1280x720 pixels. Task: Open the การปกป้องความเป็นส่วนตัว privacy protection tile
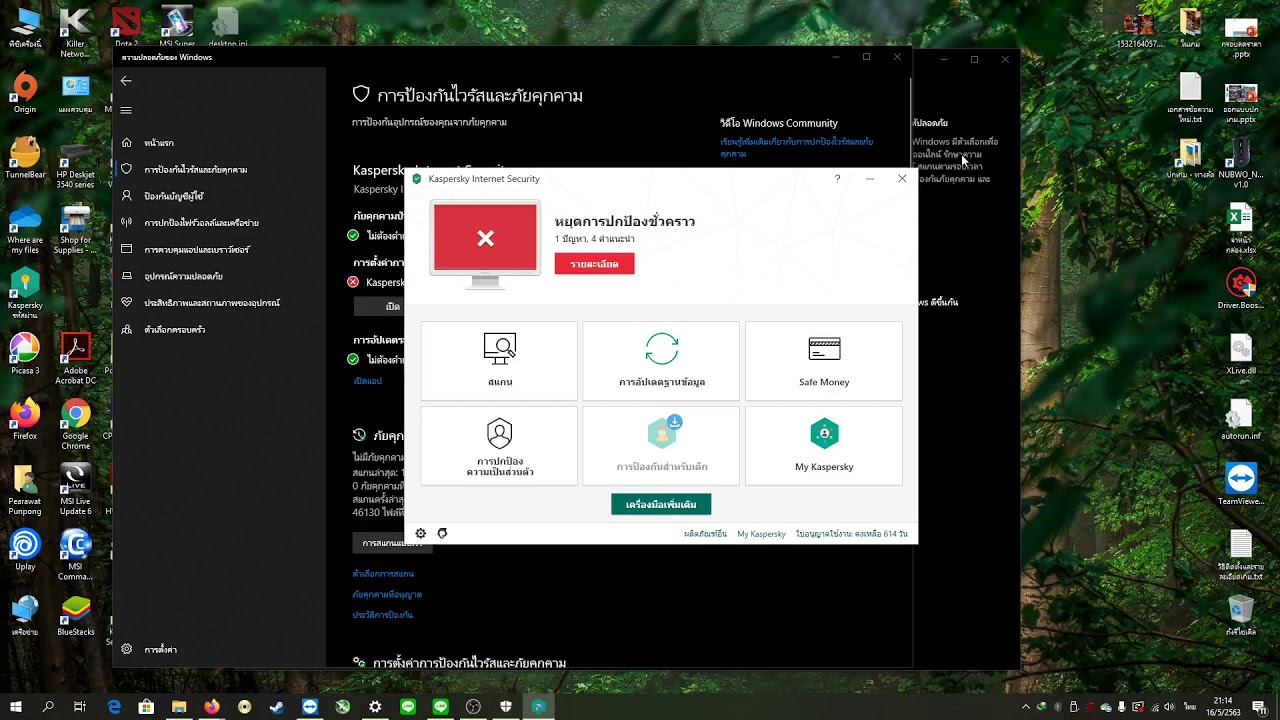pyautogui.click(x=499, y=445)
